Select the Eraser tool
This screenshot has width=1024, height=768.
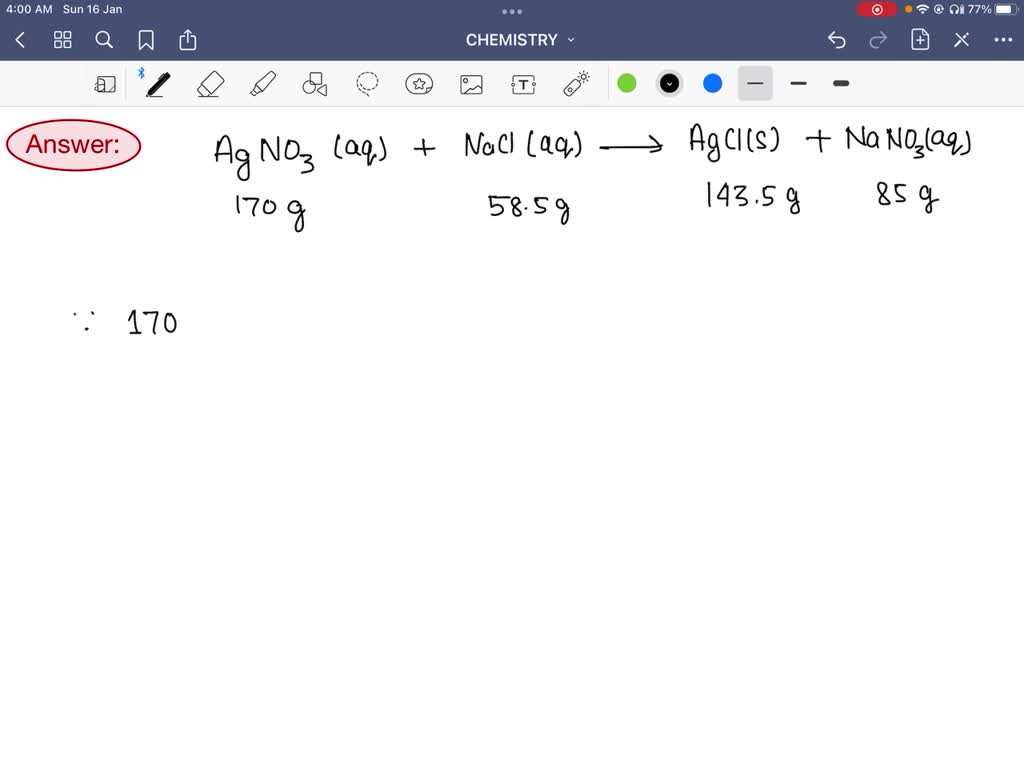[x=210, y=84]
